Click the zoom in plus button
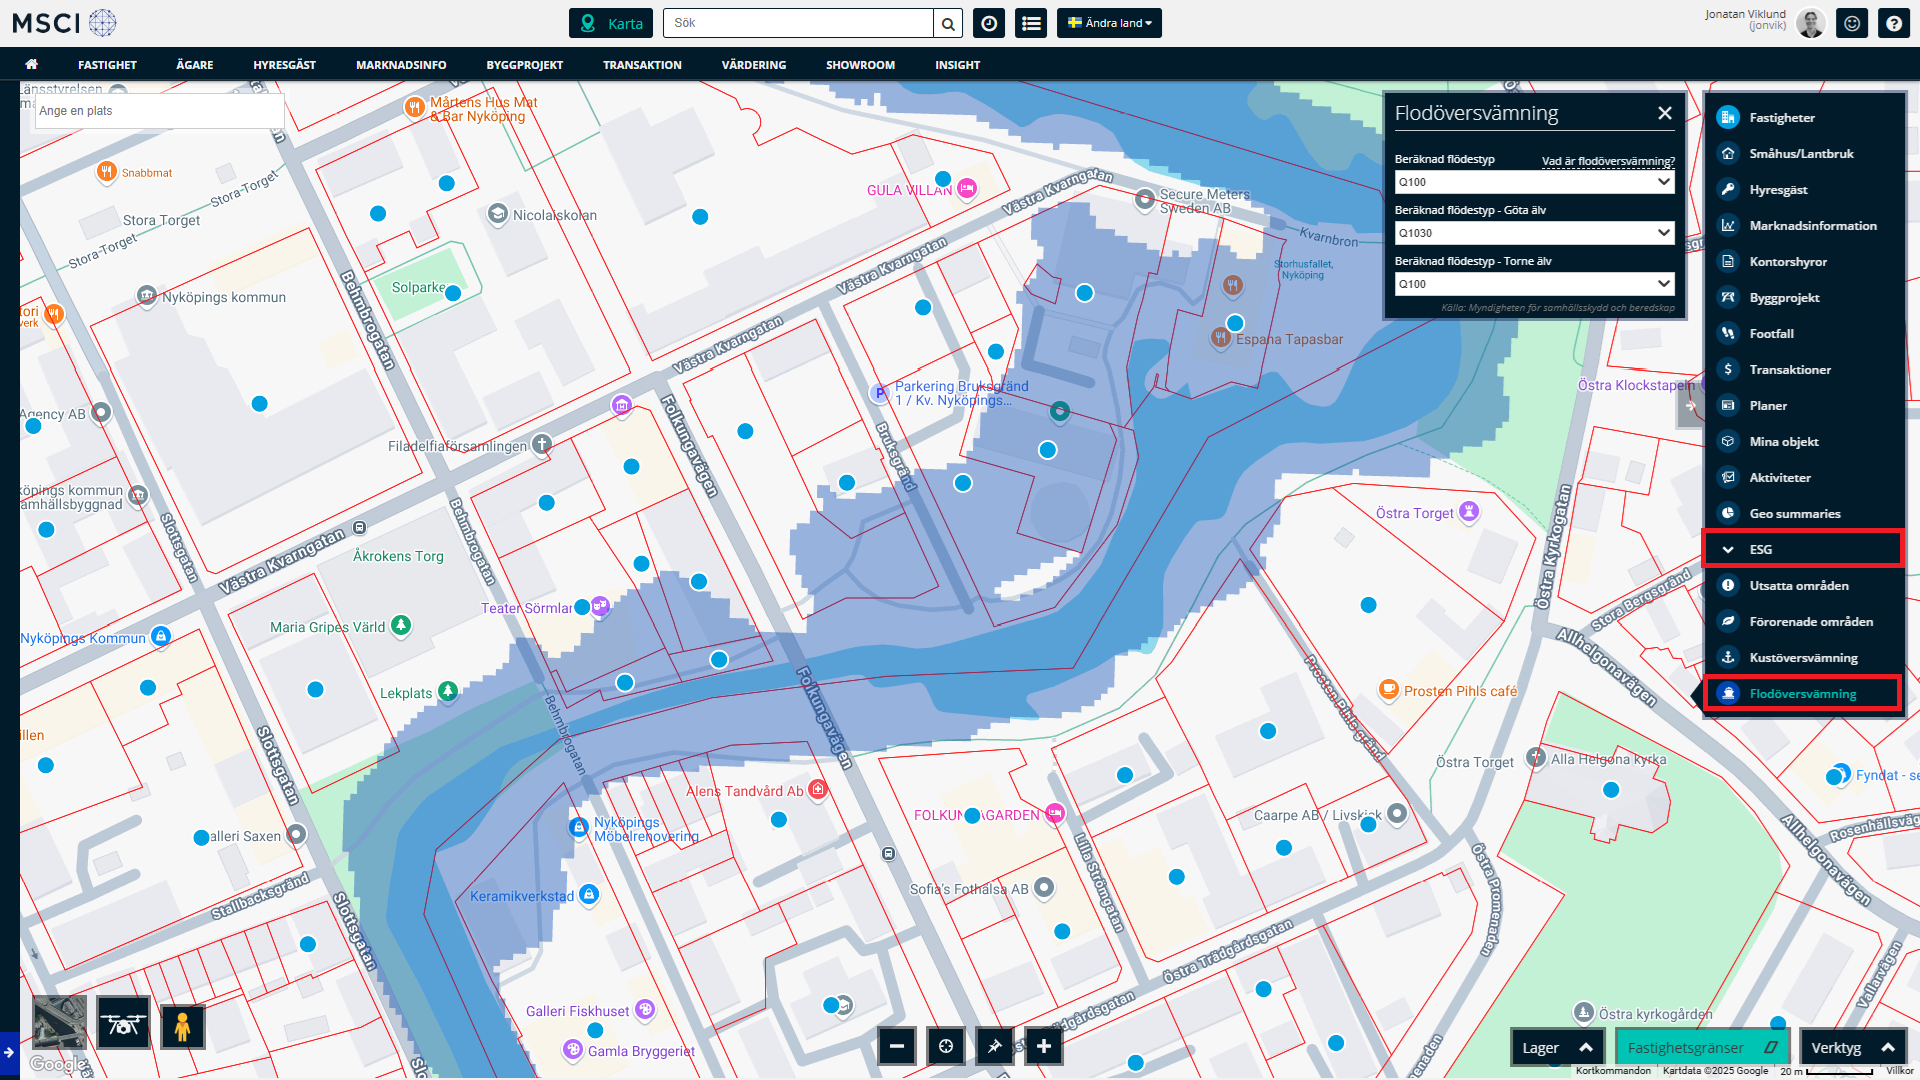Viewport: 1920px width, 1080px height. coord(1044,1047)
